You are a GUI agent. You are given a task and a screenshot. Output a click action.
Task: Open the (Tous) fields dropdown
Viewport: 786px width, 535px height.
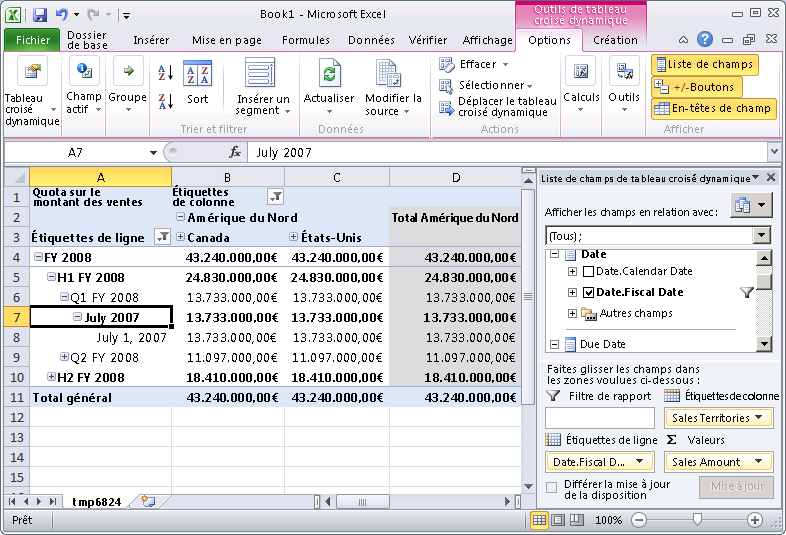point(762,235)
